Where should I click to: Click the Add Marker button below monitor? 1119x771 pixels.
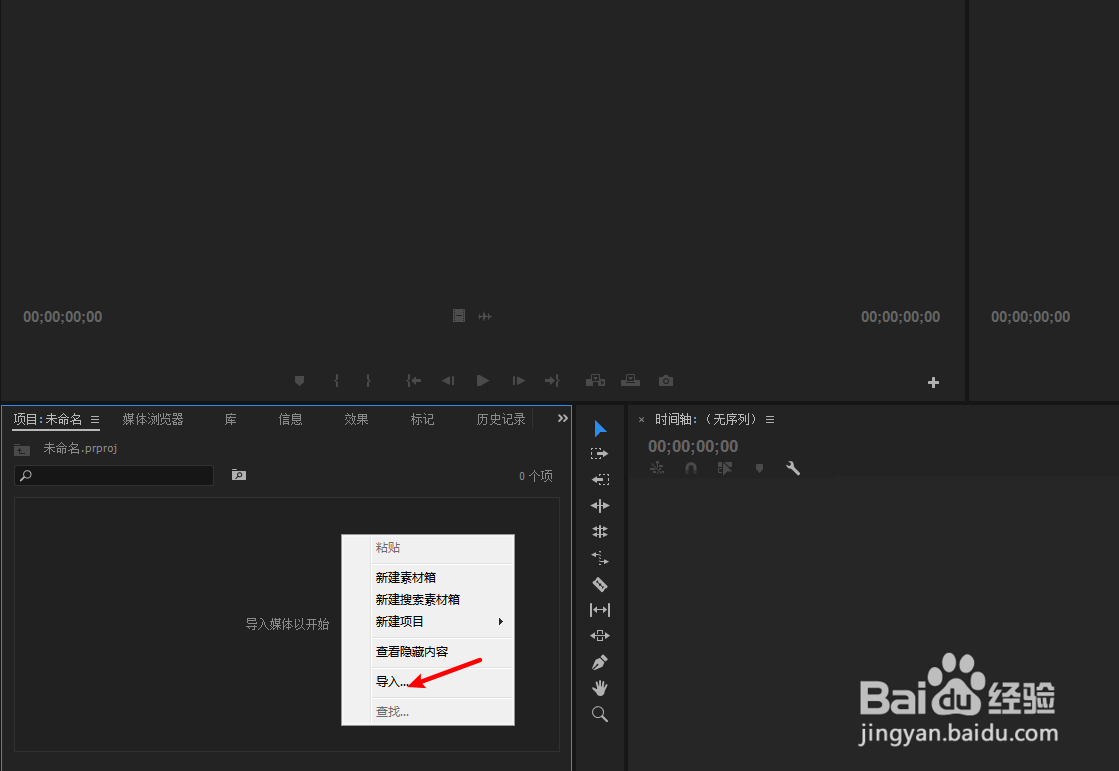[x=299, y=380]
